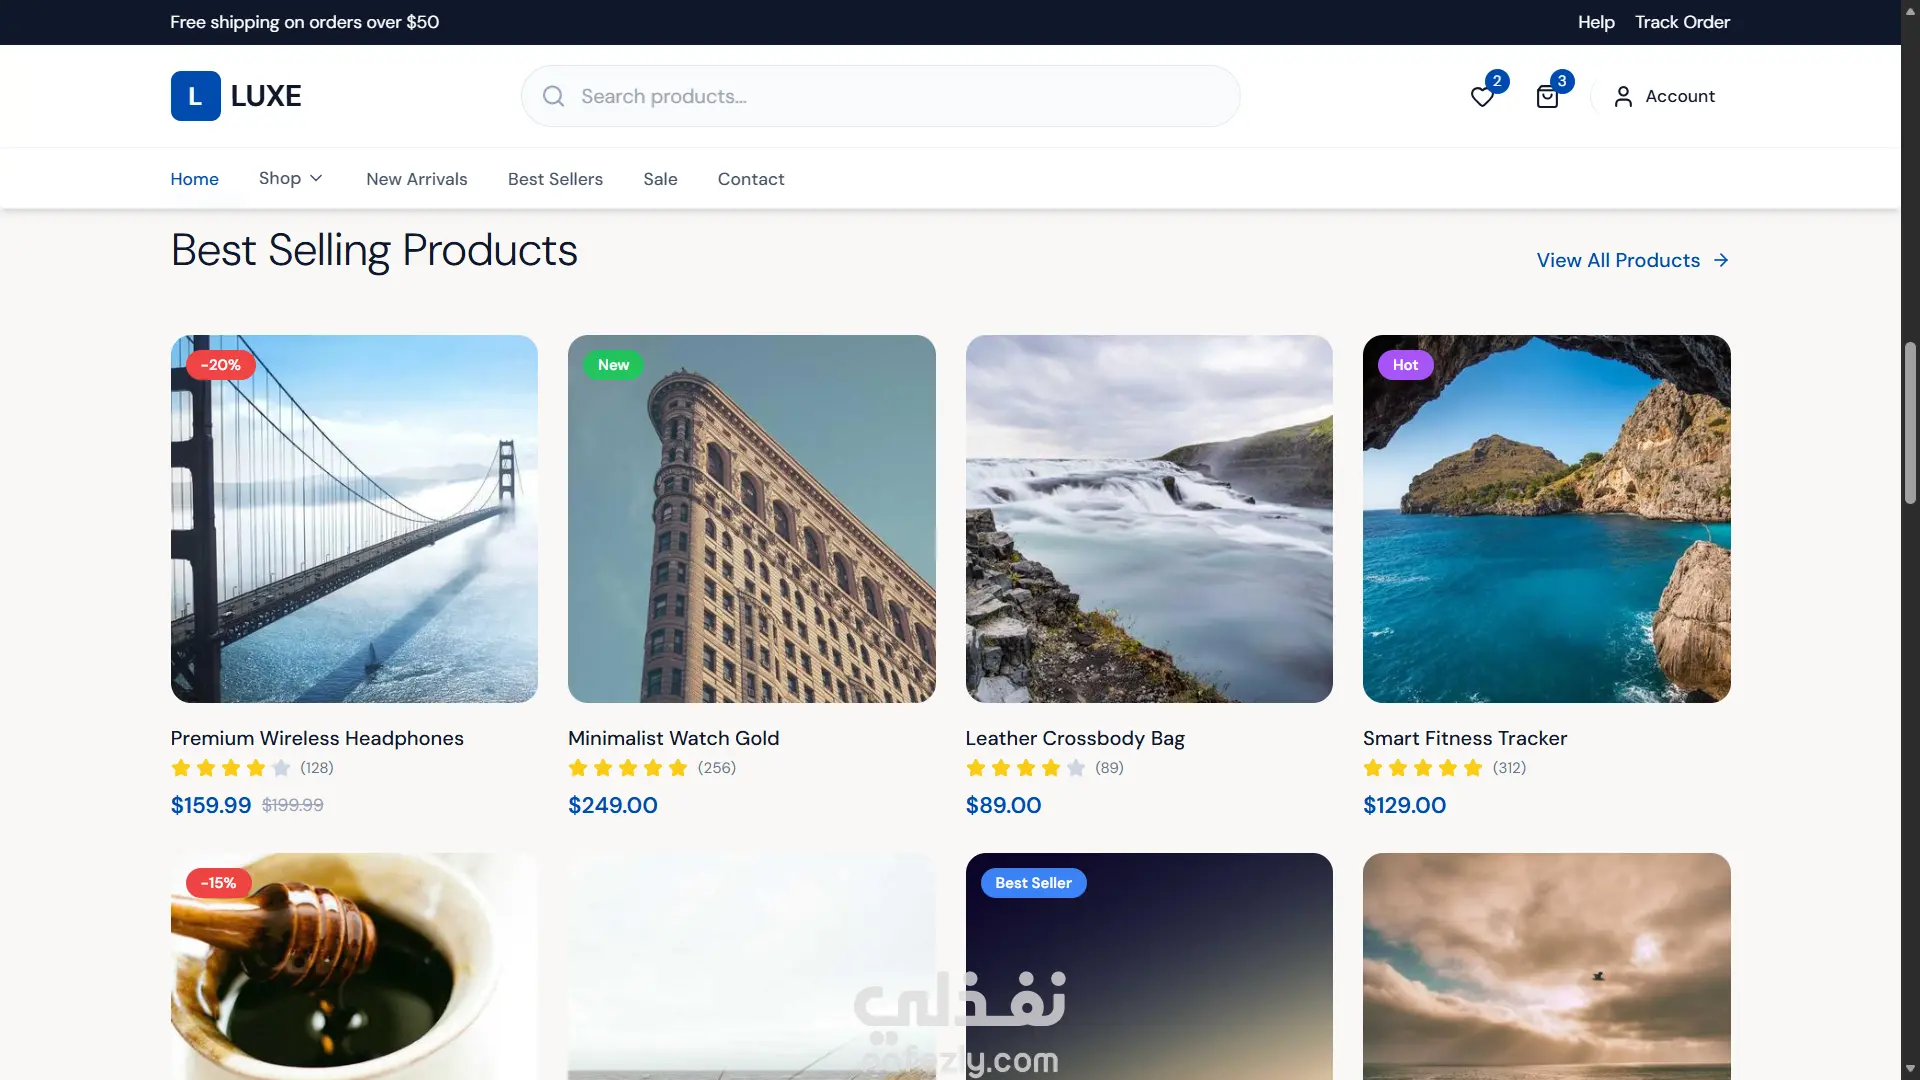
Task: Click the star rating for Premium Wireless Headphones
Action: tap(231, 768)
